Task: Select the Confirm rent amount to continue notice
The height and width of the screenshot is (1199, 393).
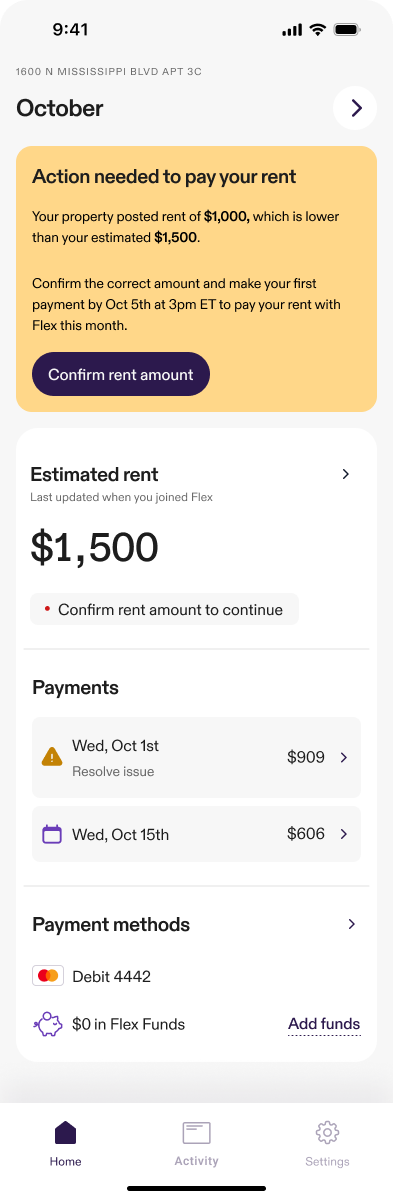Action: [x=164, y=609]
